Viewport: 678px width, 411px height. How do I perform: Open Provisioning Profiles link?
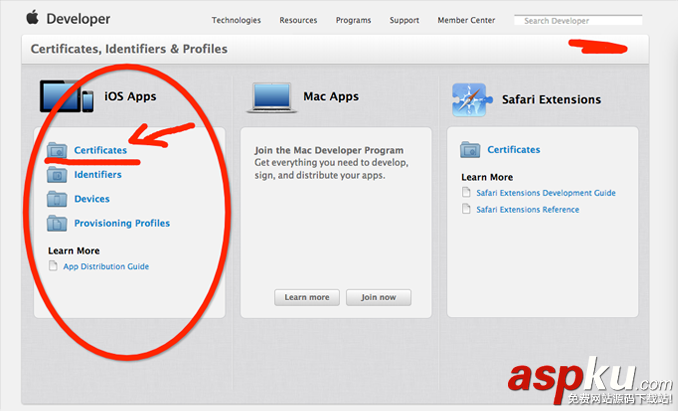[122, 223]
